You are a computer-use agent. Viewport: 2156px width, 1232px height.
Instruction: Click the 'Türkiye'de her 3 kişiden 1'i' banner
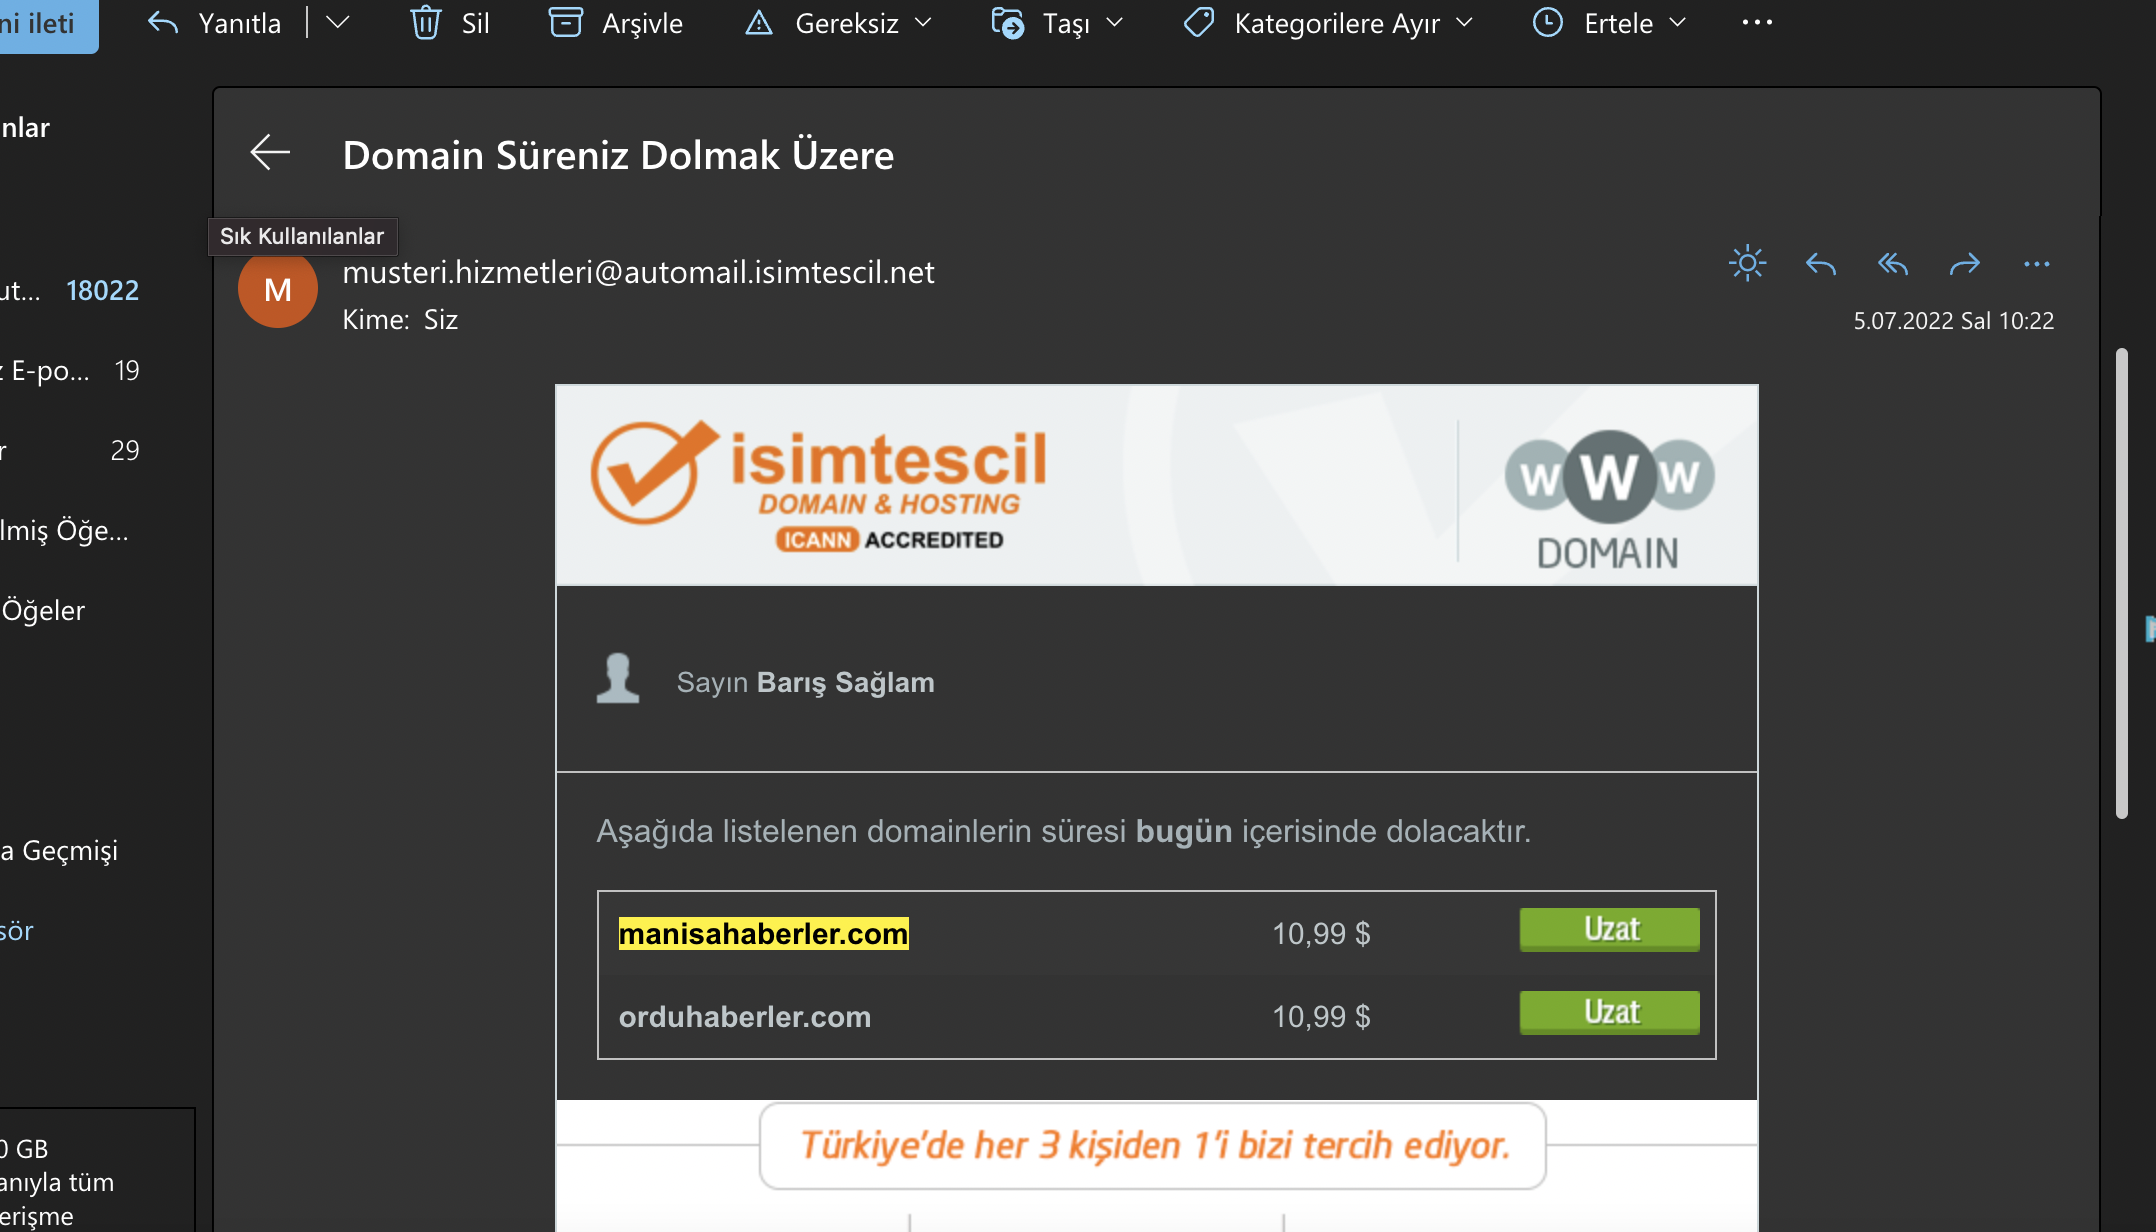1153,1146
